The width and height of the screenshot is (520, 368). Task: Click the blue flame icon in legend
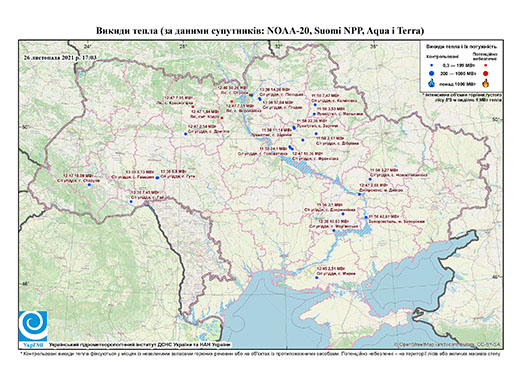[x=432, y=83]
